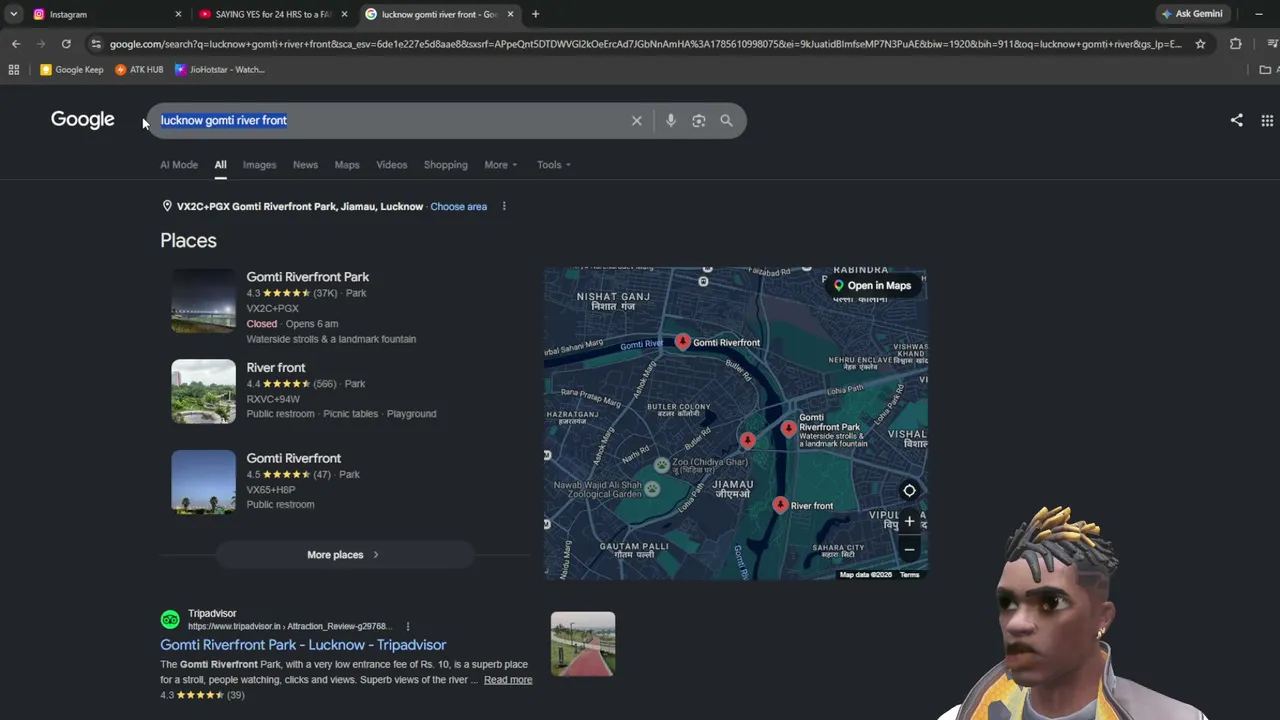The image size is (1280, 720).
Task: Open the All Bookmarks folder icon
Action: [1265, 70]
